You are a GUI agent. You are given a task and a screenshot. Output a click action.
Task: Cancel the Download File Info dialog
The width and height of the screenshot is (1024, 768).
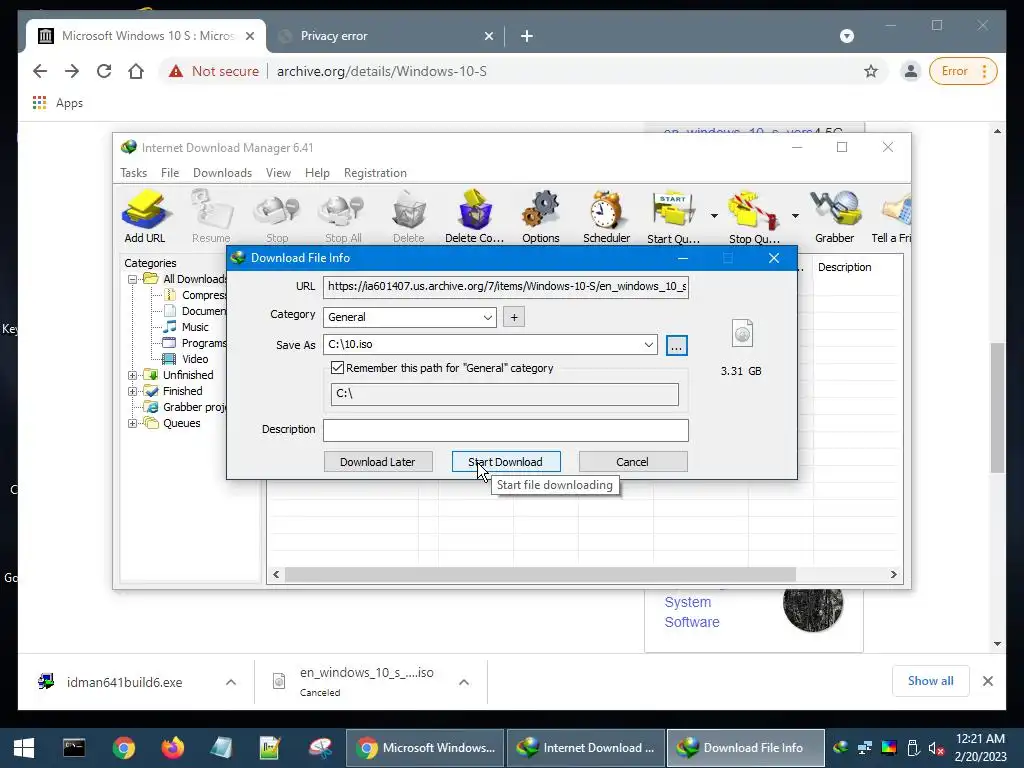633,462
